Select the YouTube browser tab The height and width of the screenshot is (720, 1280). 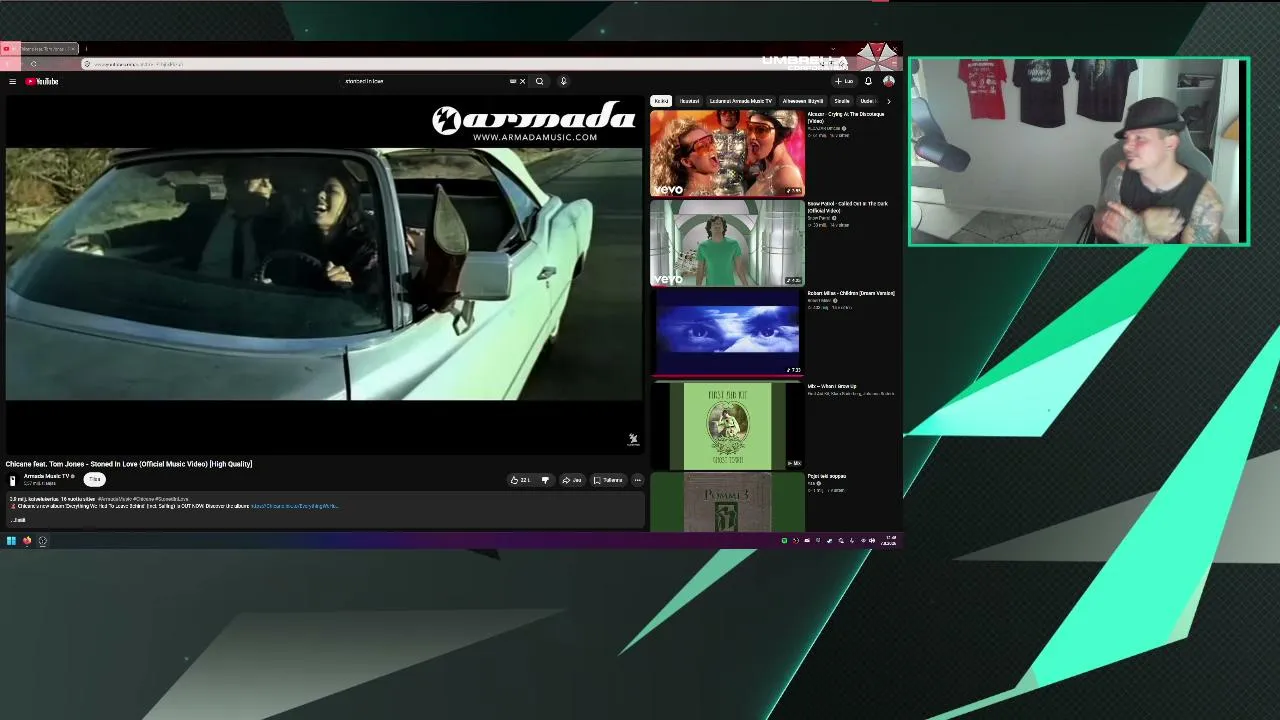pos(40,49)
